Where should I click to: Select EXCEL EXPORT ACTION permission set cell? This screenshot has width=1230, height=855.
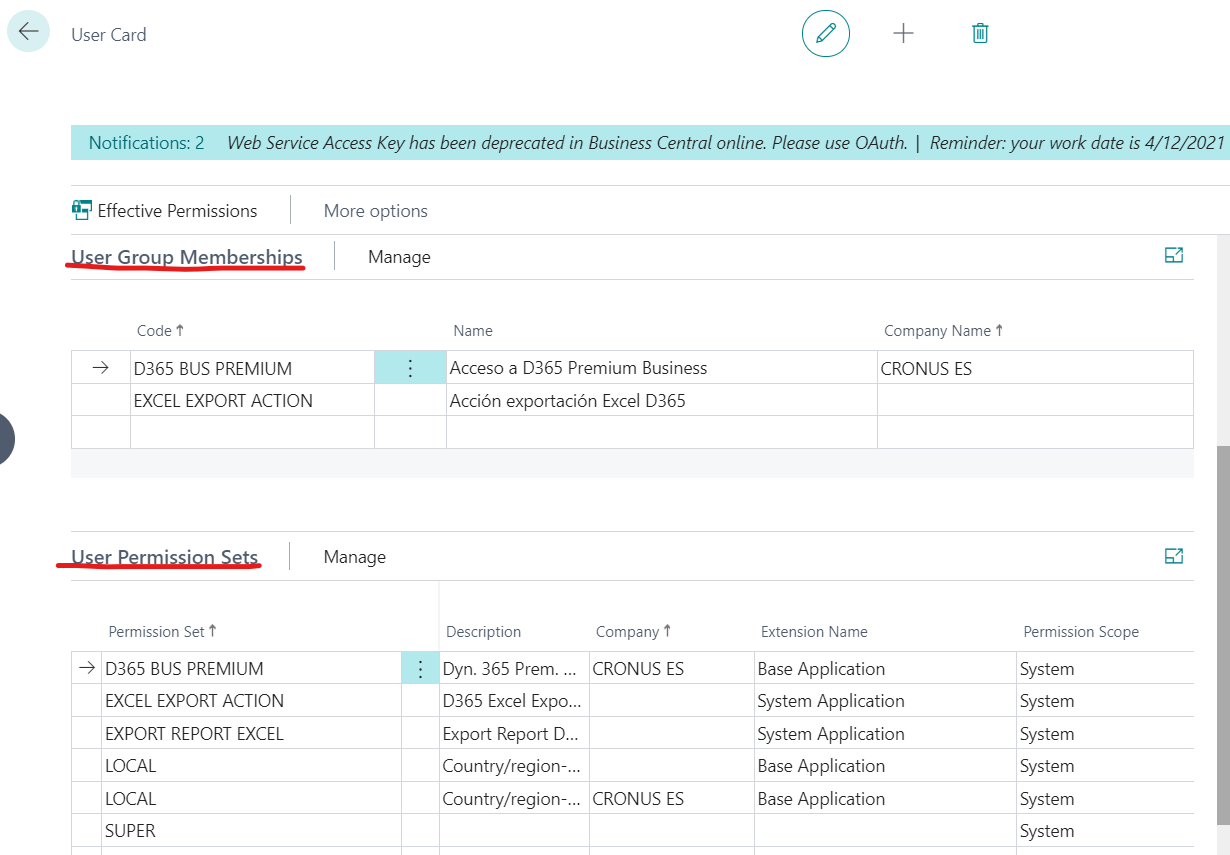pyautogui.click(x=251, y=701)
